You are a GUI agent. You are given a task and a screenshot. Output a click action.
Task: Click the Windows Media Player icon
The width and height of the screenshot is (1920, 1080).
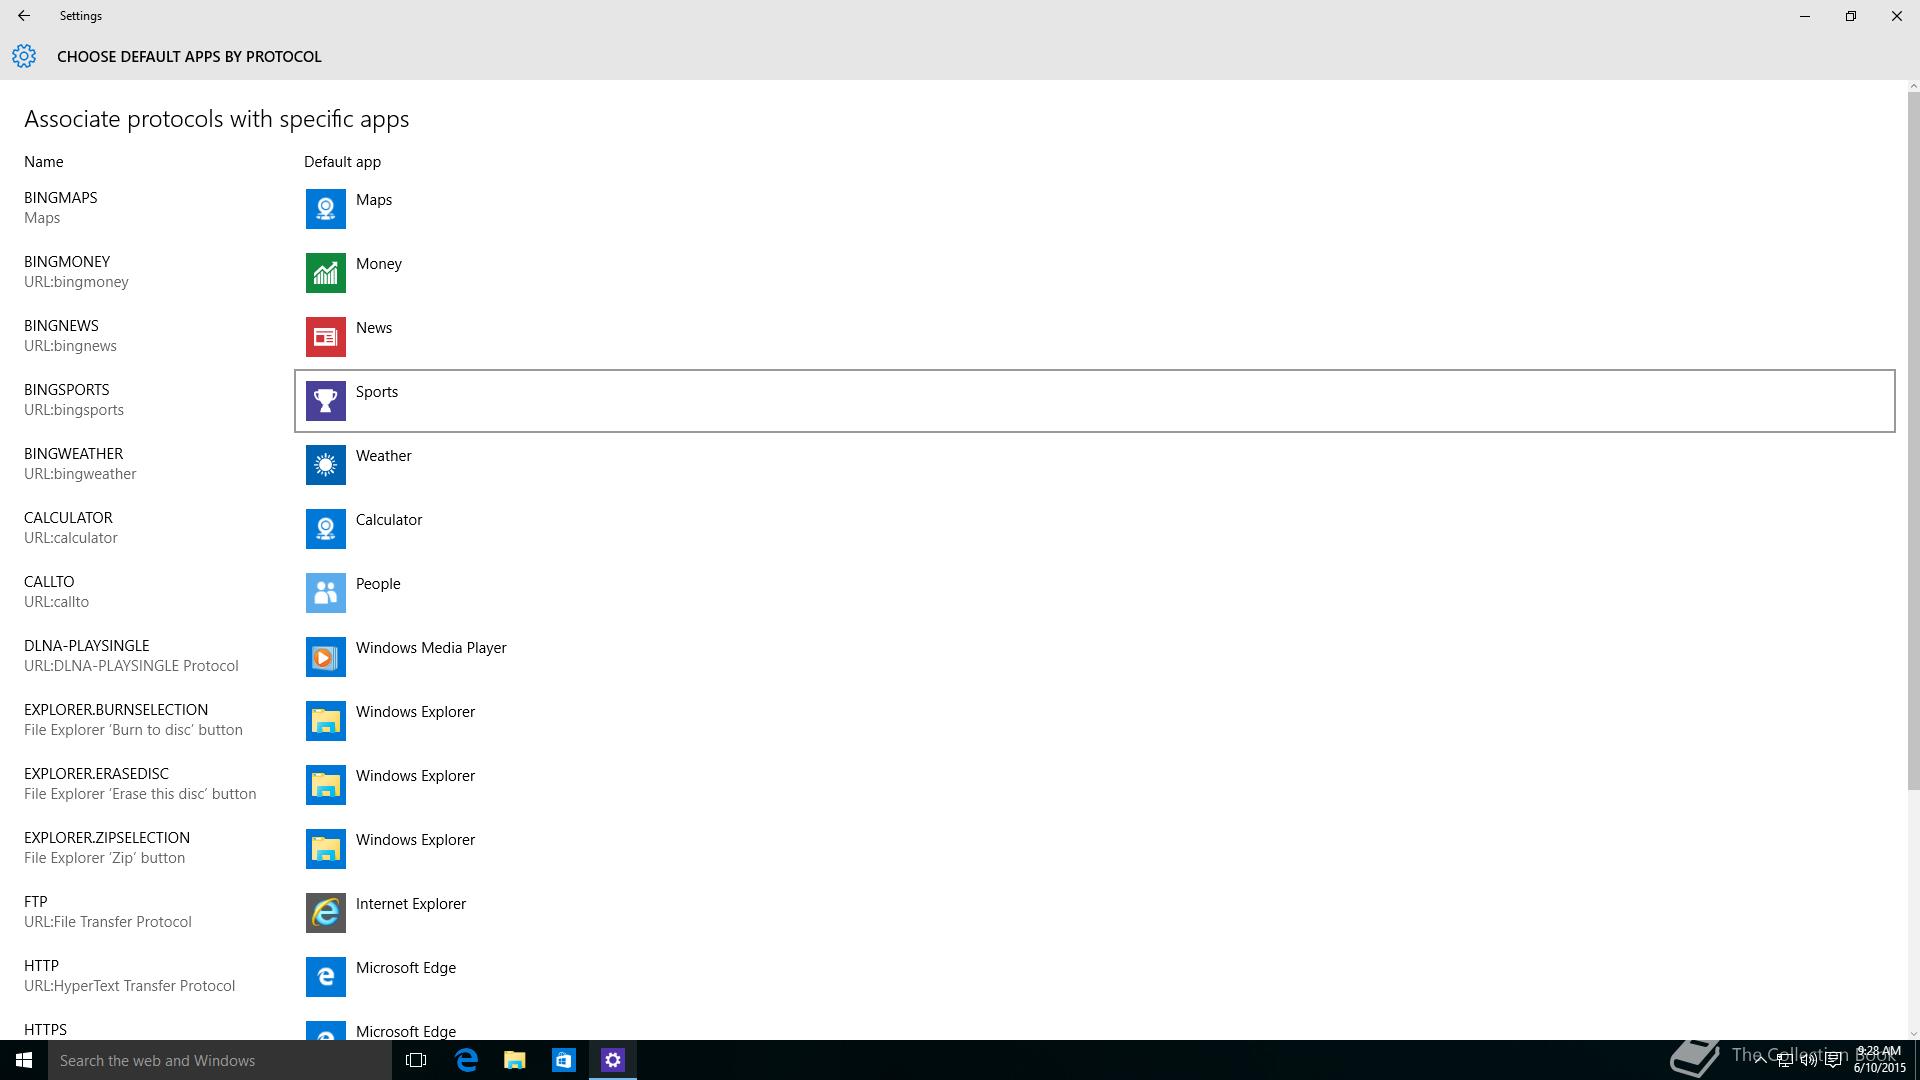(325, 657)
